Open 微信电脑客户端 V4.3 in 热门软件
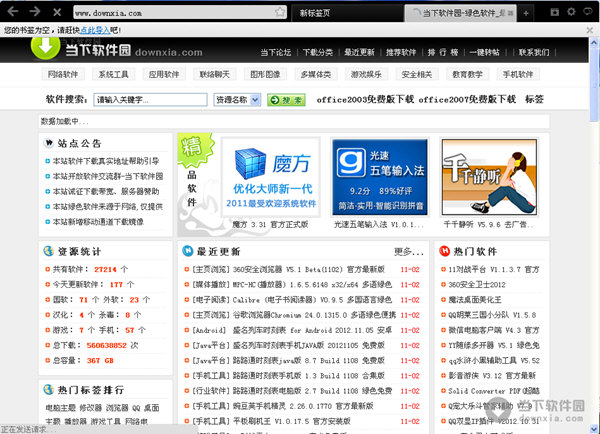The height and width of the screenshot is (434, 600). point(494,330)
